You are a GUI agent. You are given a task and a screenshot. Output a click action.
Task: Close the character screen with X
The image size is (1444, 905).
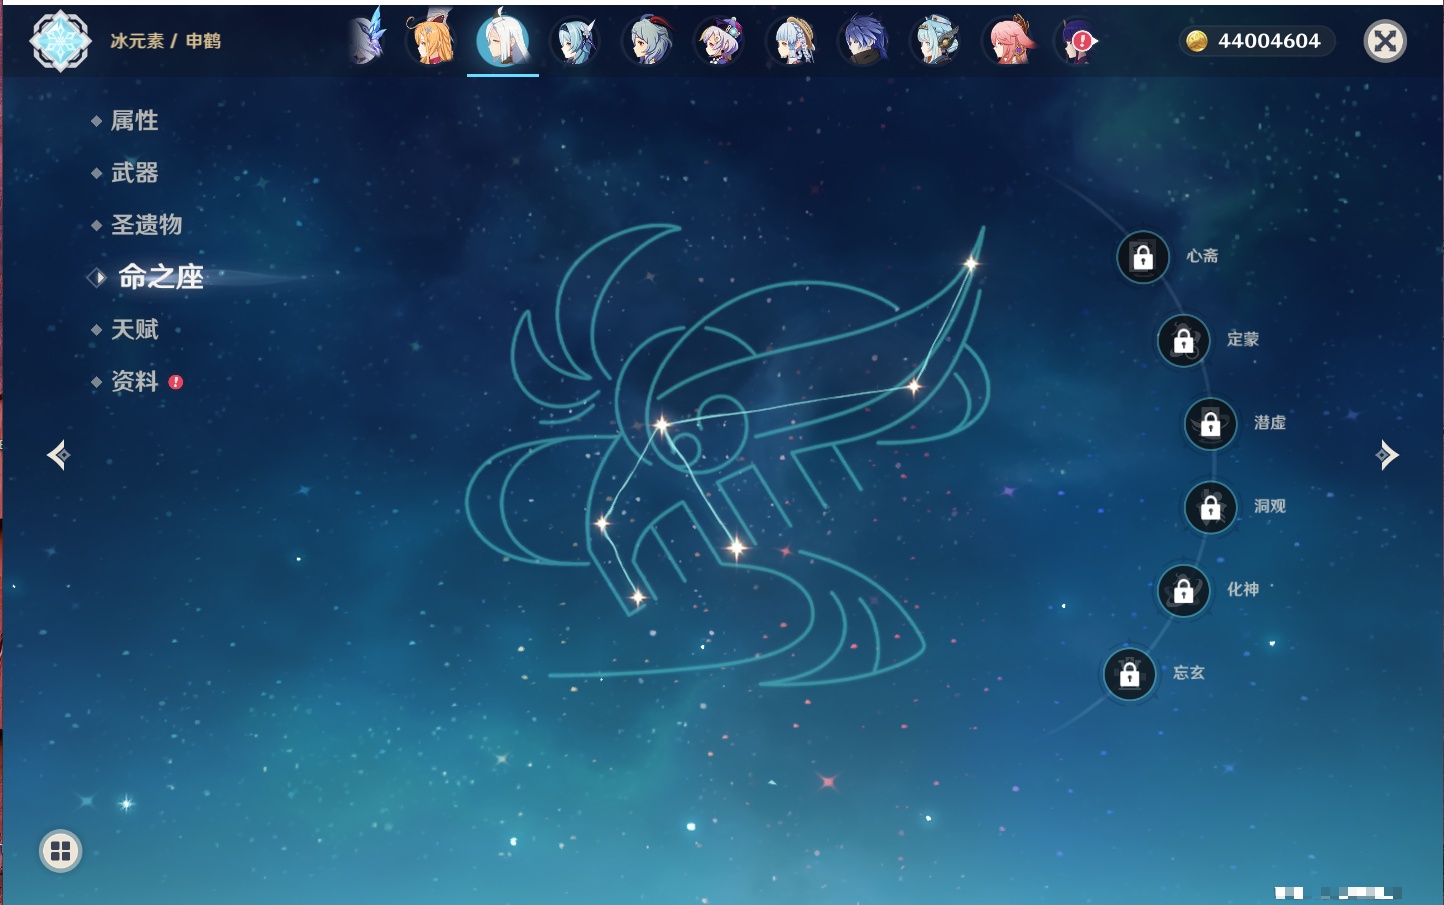(1385, 41)
